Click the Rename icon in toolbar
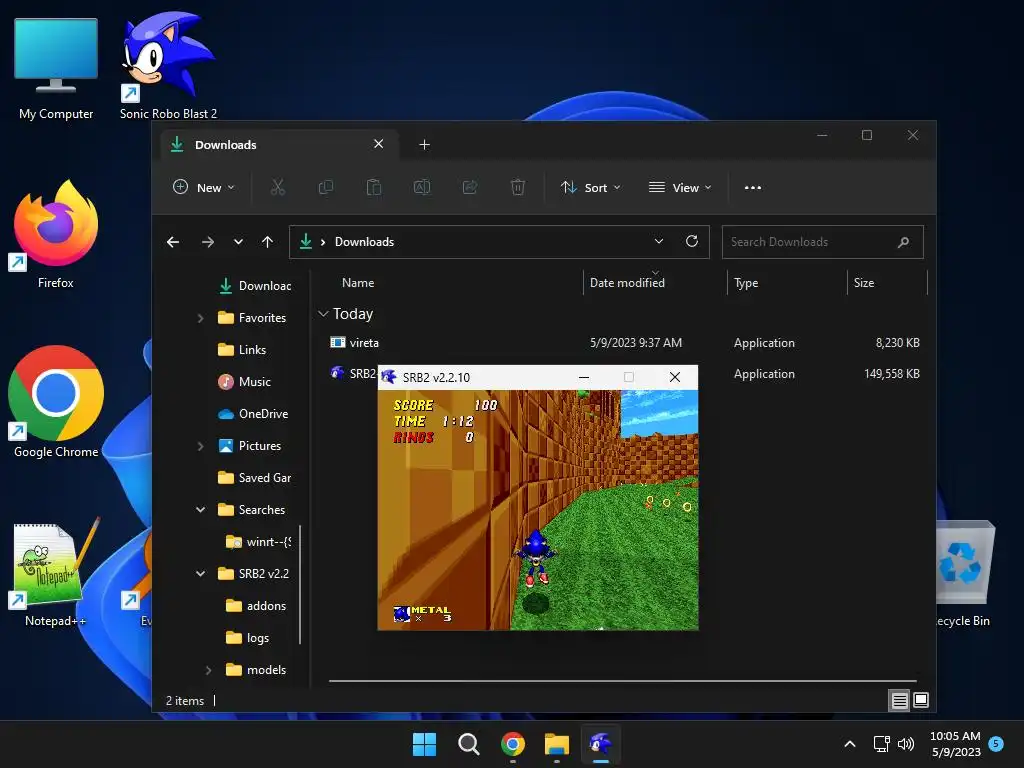This screenshot has height=768, width=1024. click(x=422, y=187)
